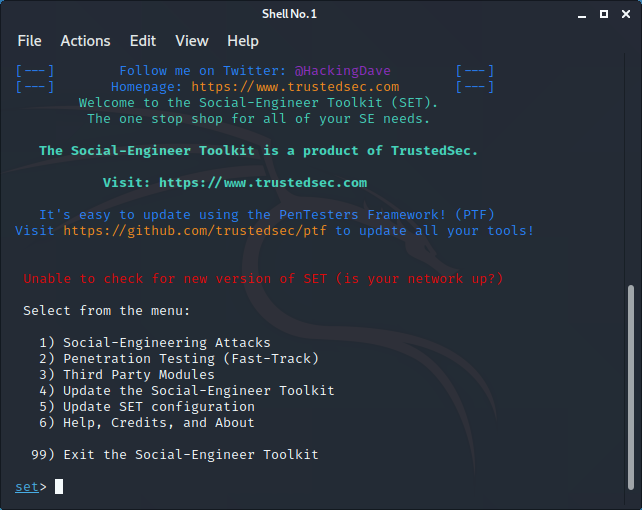Viewport: 642px width, 510px height.
Task: Minimize the Shell No.1 window
Action: click(x=582, y=15)
